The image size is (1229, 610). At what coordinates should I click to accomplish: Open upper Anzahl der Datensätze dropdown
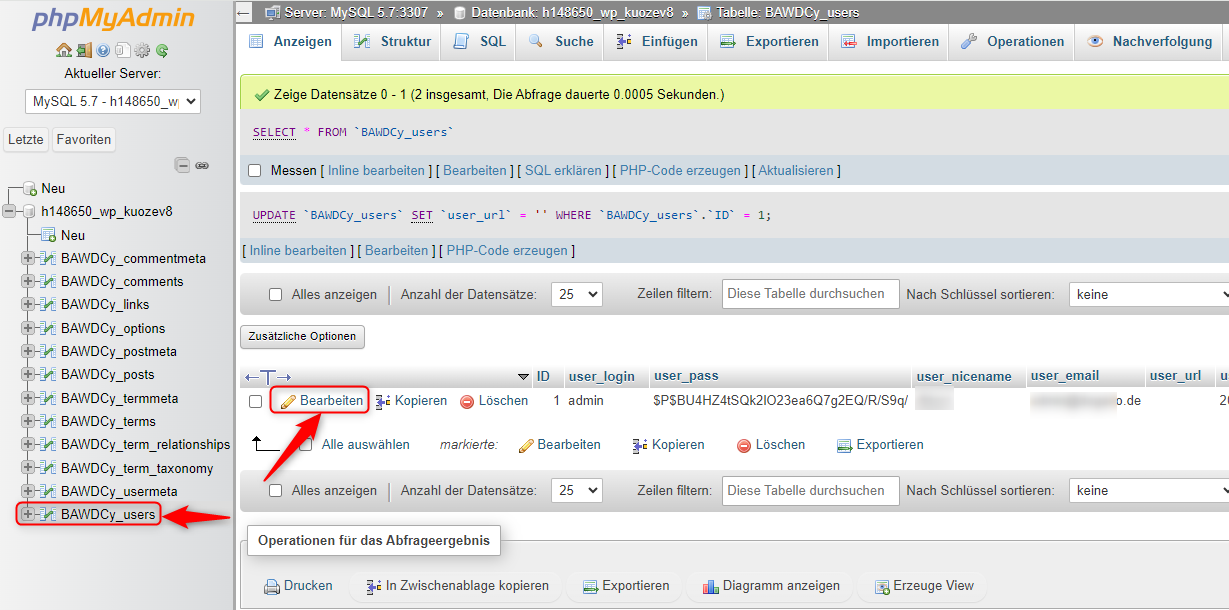pyautogui.click(x=577, y=295)
